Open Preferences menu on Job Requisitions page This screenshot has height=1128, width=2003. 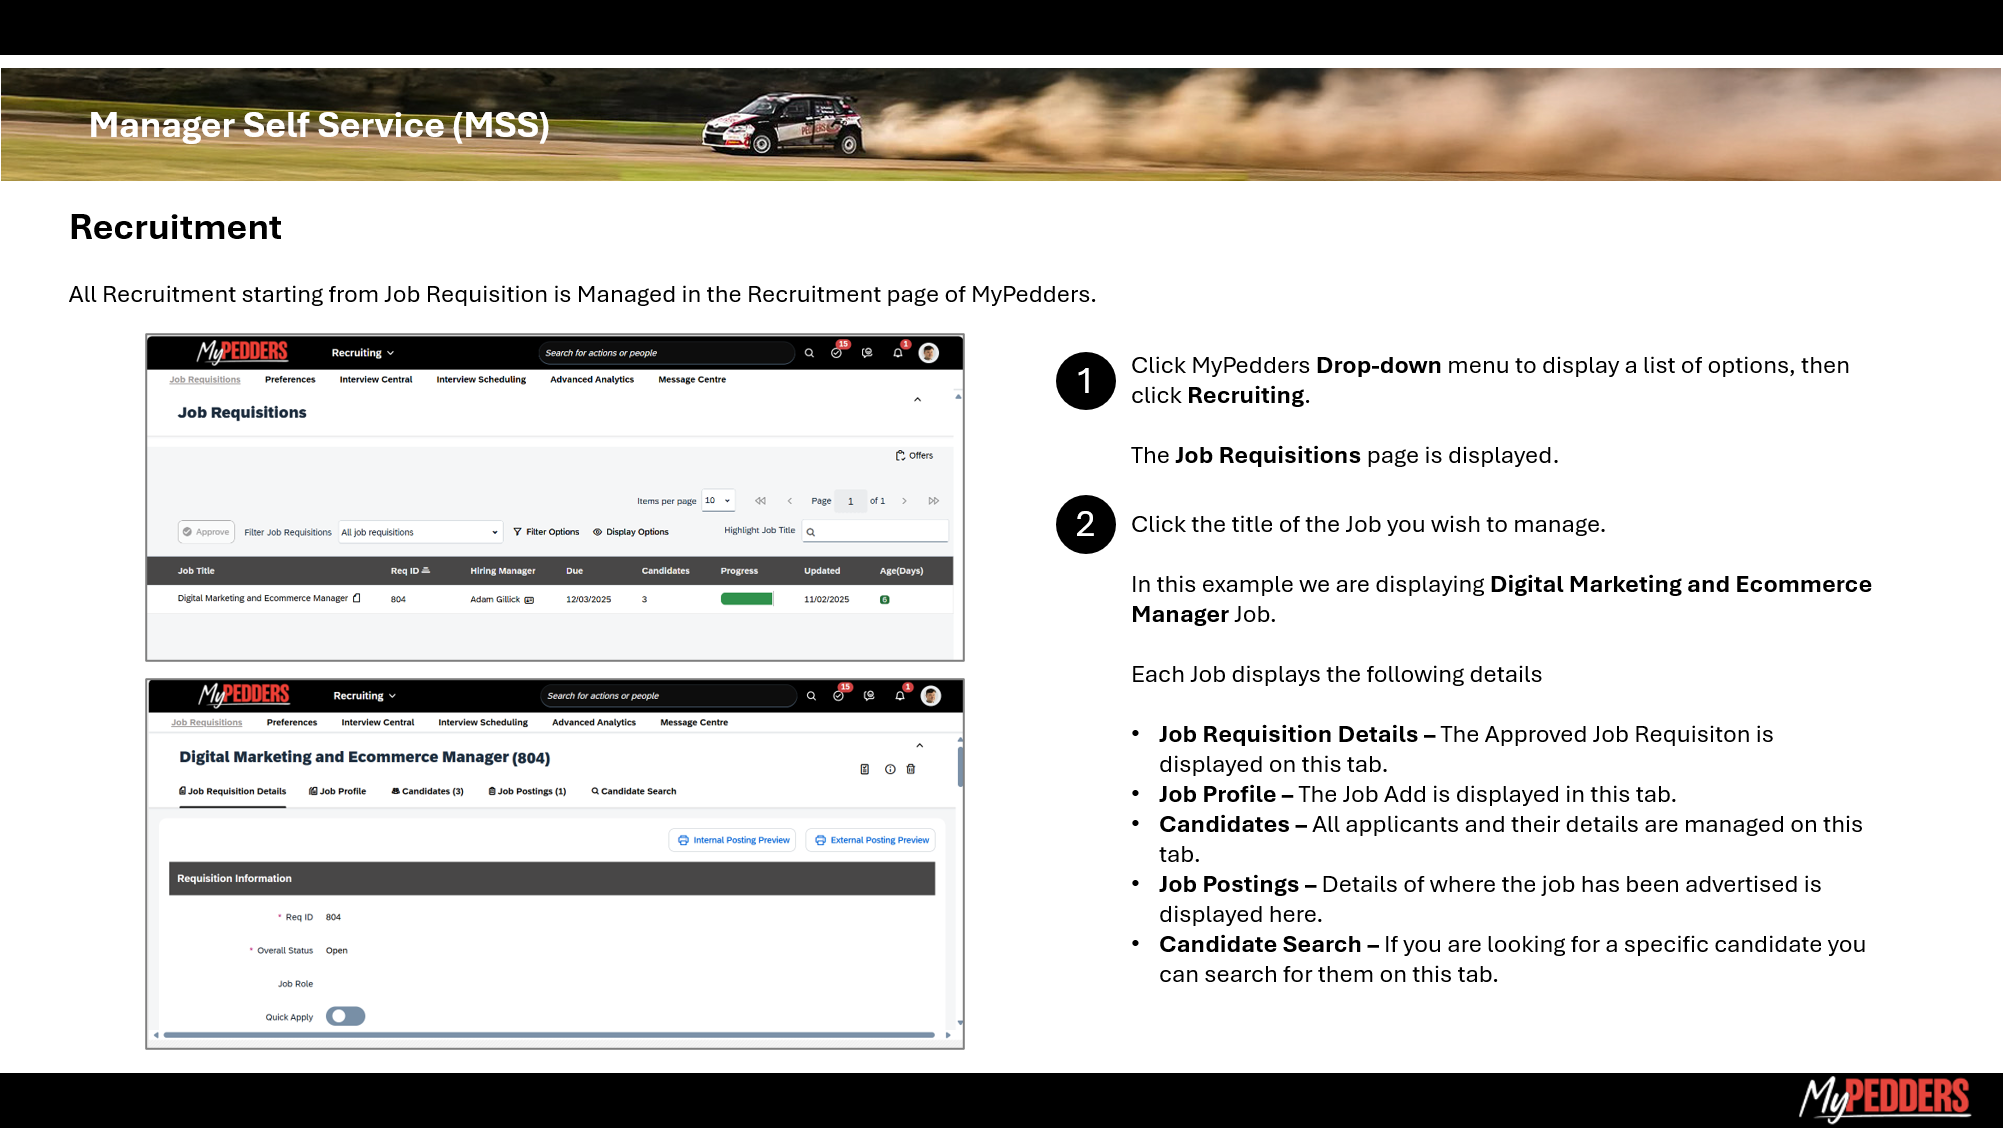click(x=290, y=380)
